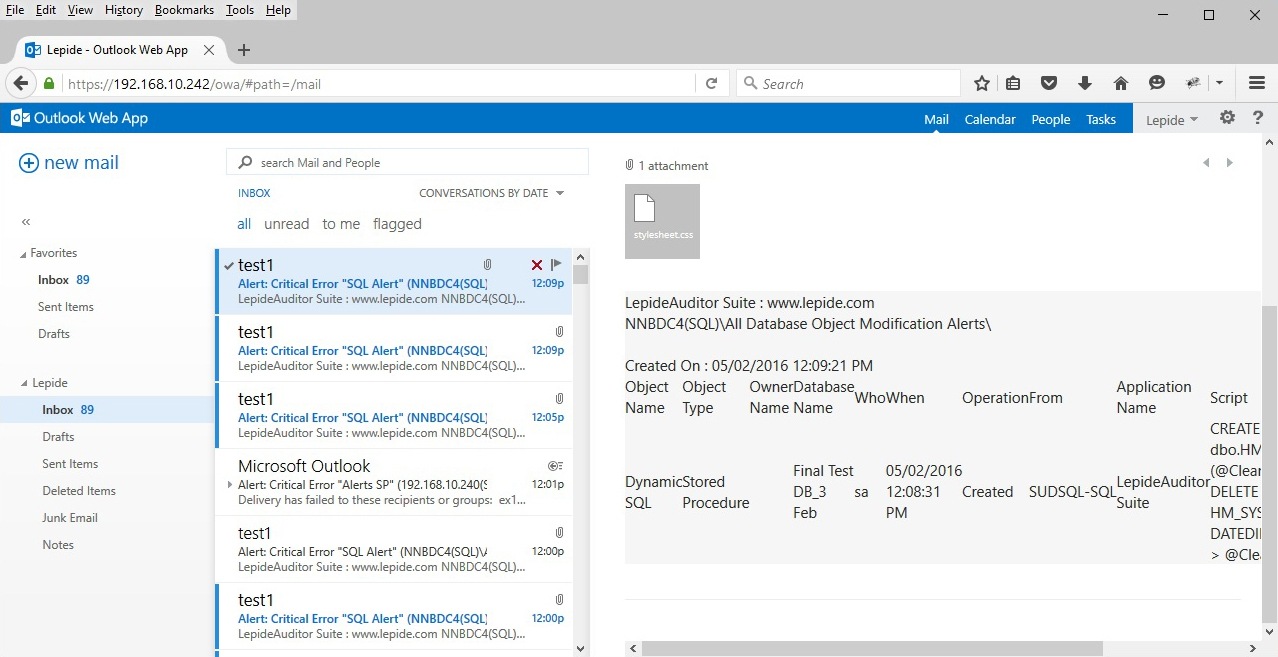Click the paperclip attachment icon on test1
The width and height of the screenshot is (1278, 657).
487,264
